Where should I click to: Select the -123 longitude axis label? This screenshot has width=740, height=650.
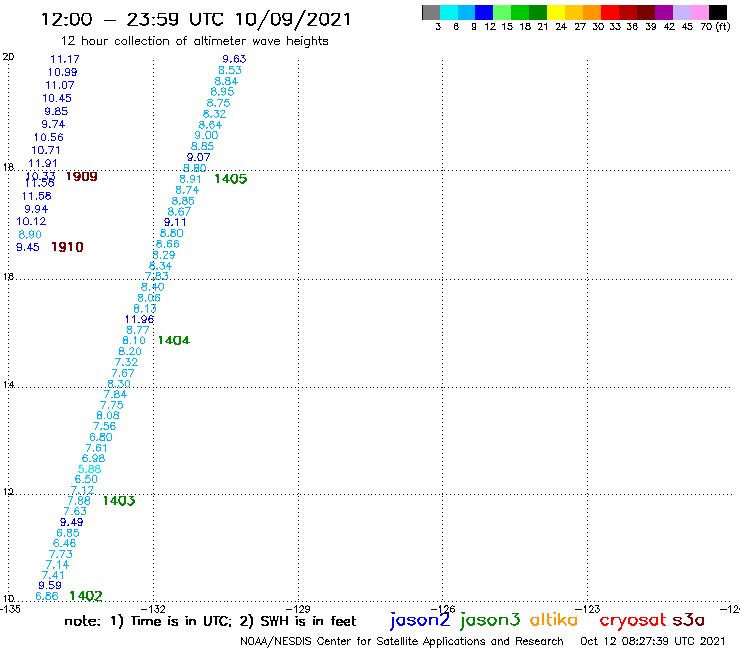pos(588,608)
